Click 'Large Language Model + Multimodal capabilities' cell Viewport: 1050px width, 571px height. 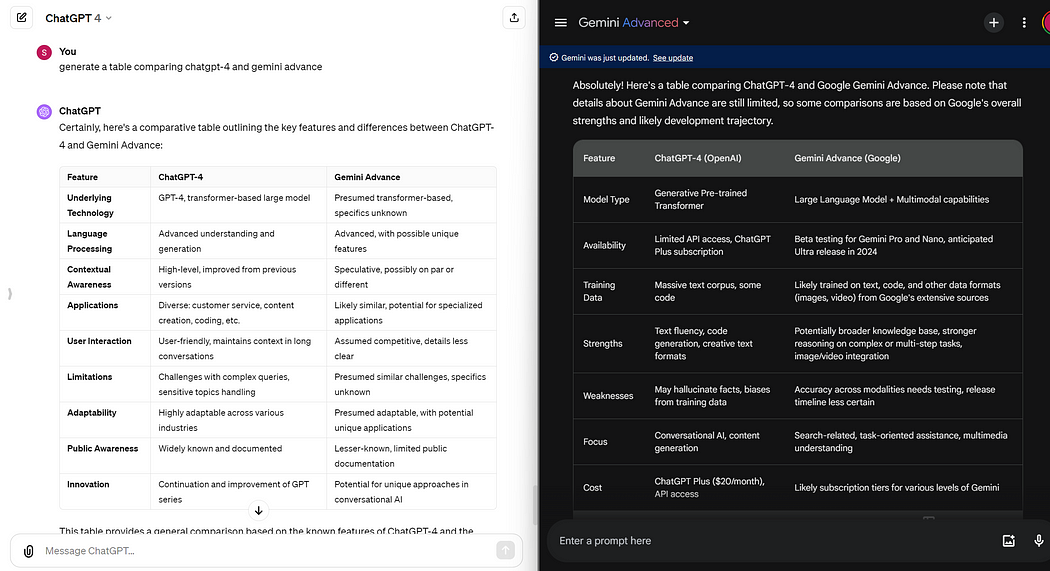pyautogui.click(x=891, y=199)
